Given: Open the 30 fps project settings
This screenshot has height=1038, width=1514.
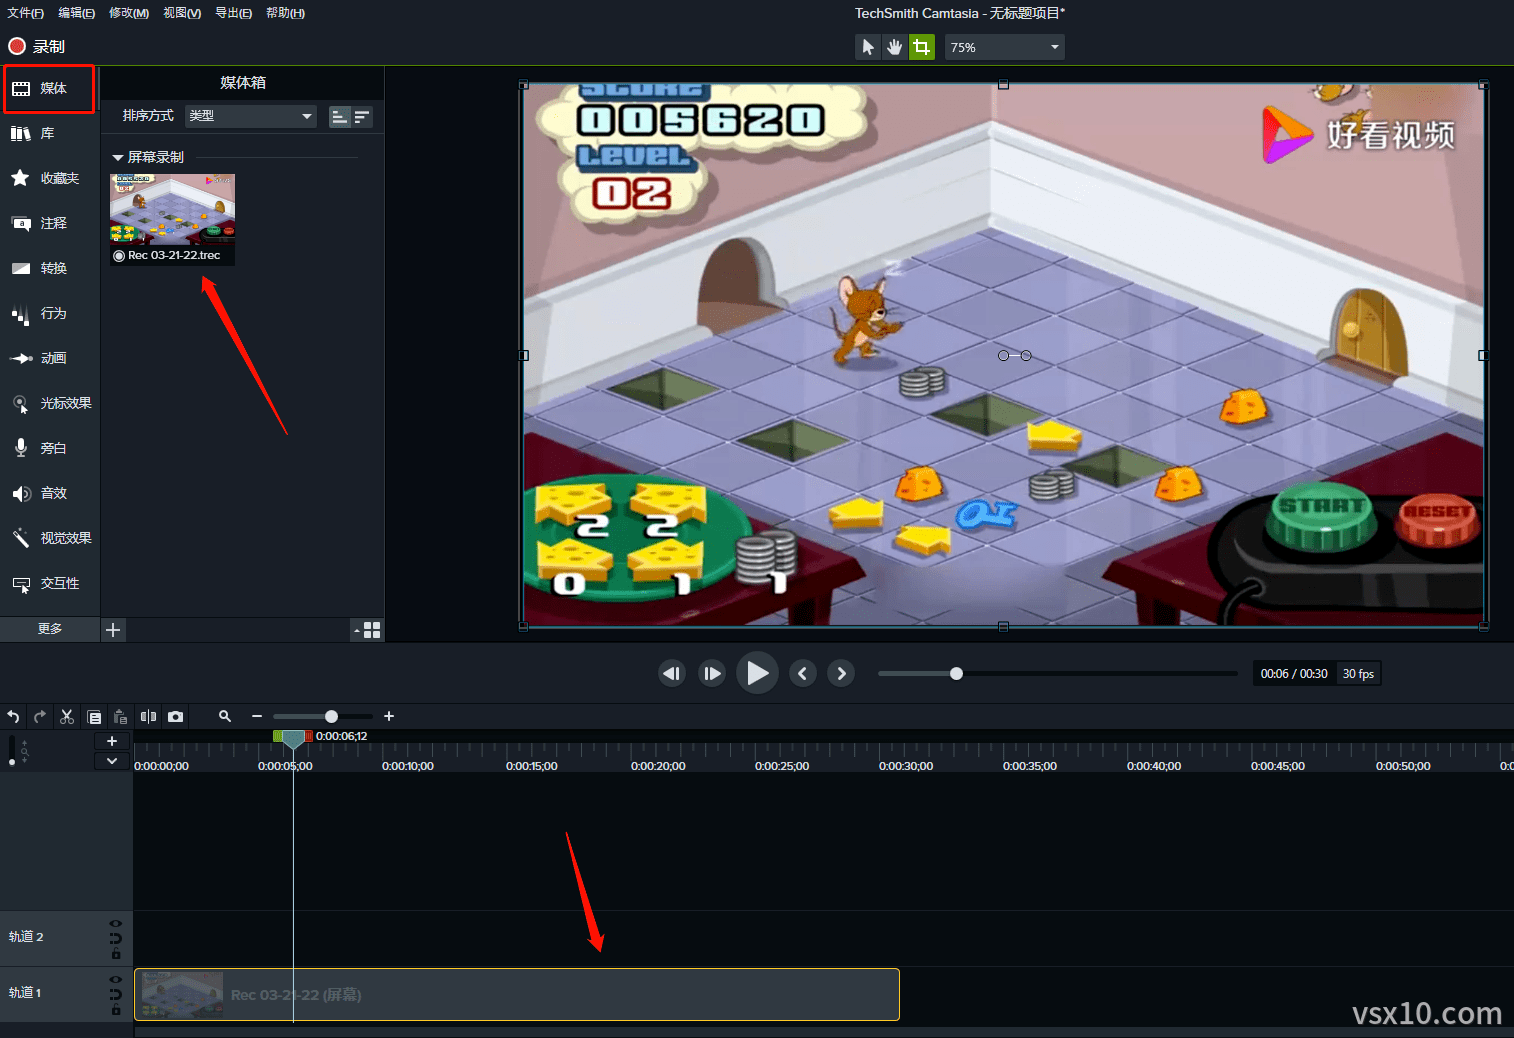Looking at the screenshot, I should (x=1358, y=674).
